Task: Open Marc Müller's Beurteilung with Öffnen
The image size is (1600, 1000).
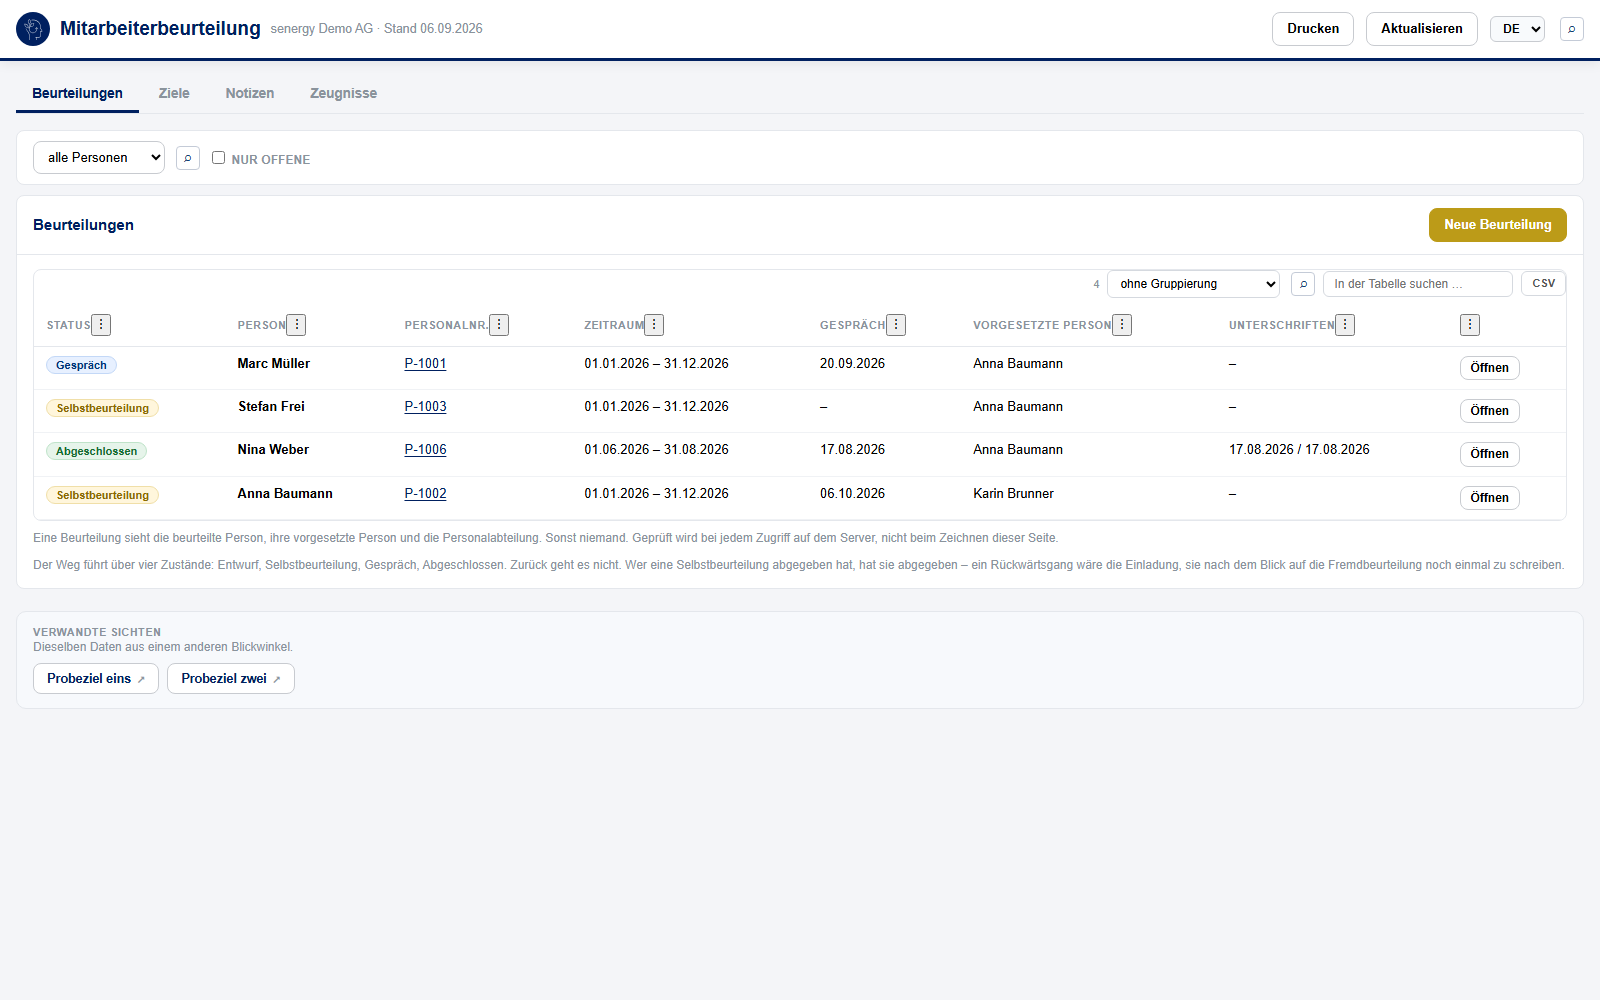Action: coord(1490,368)
